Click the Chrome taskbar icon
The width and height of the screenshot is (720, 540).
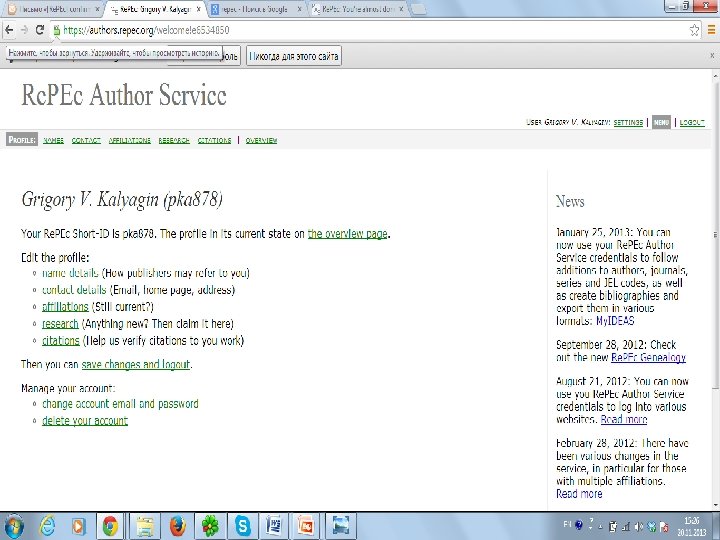coord(110,526)
